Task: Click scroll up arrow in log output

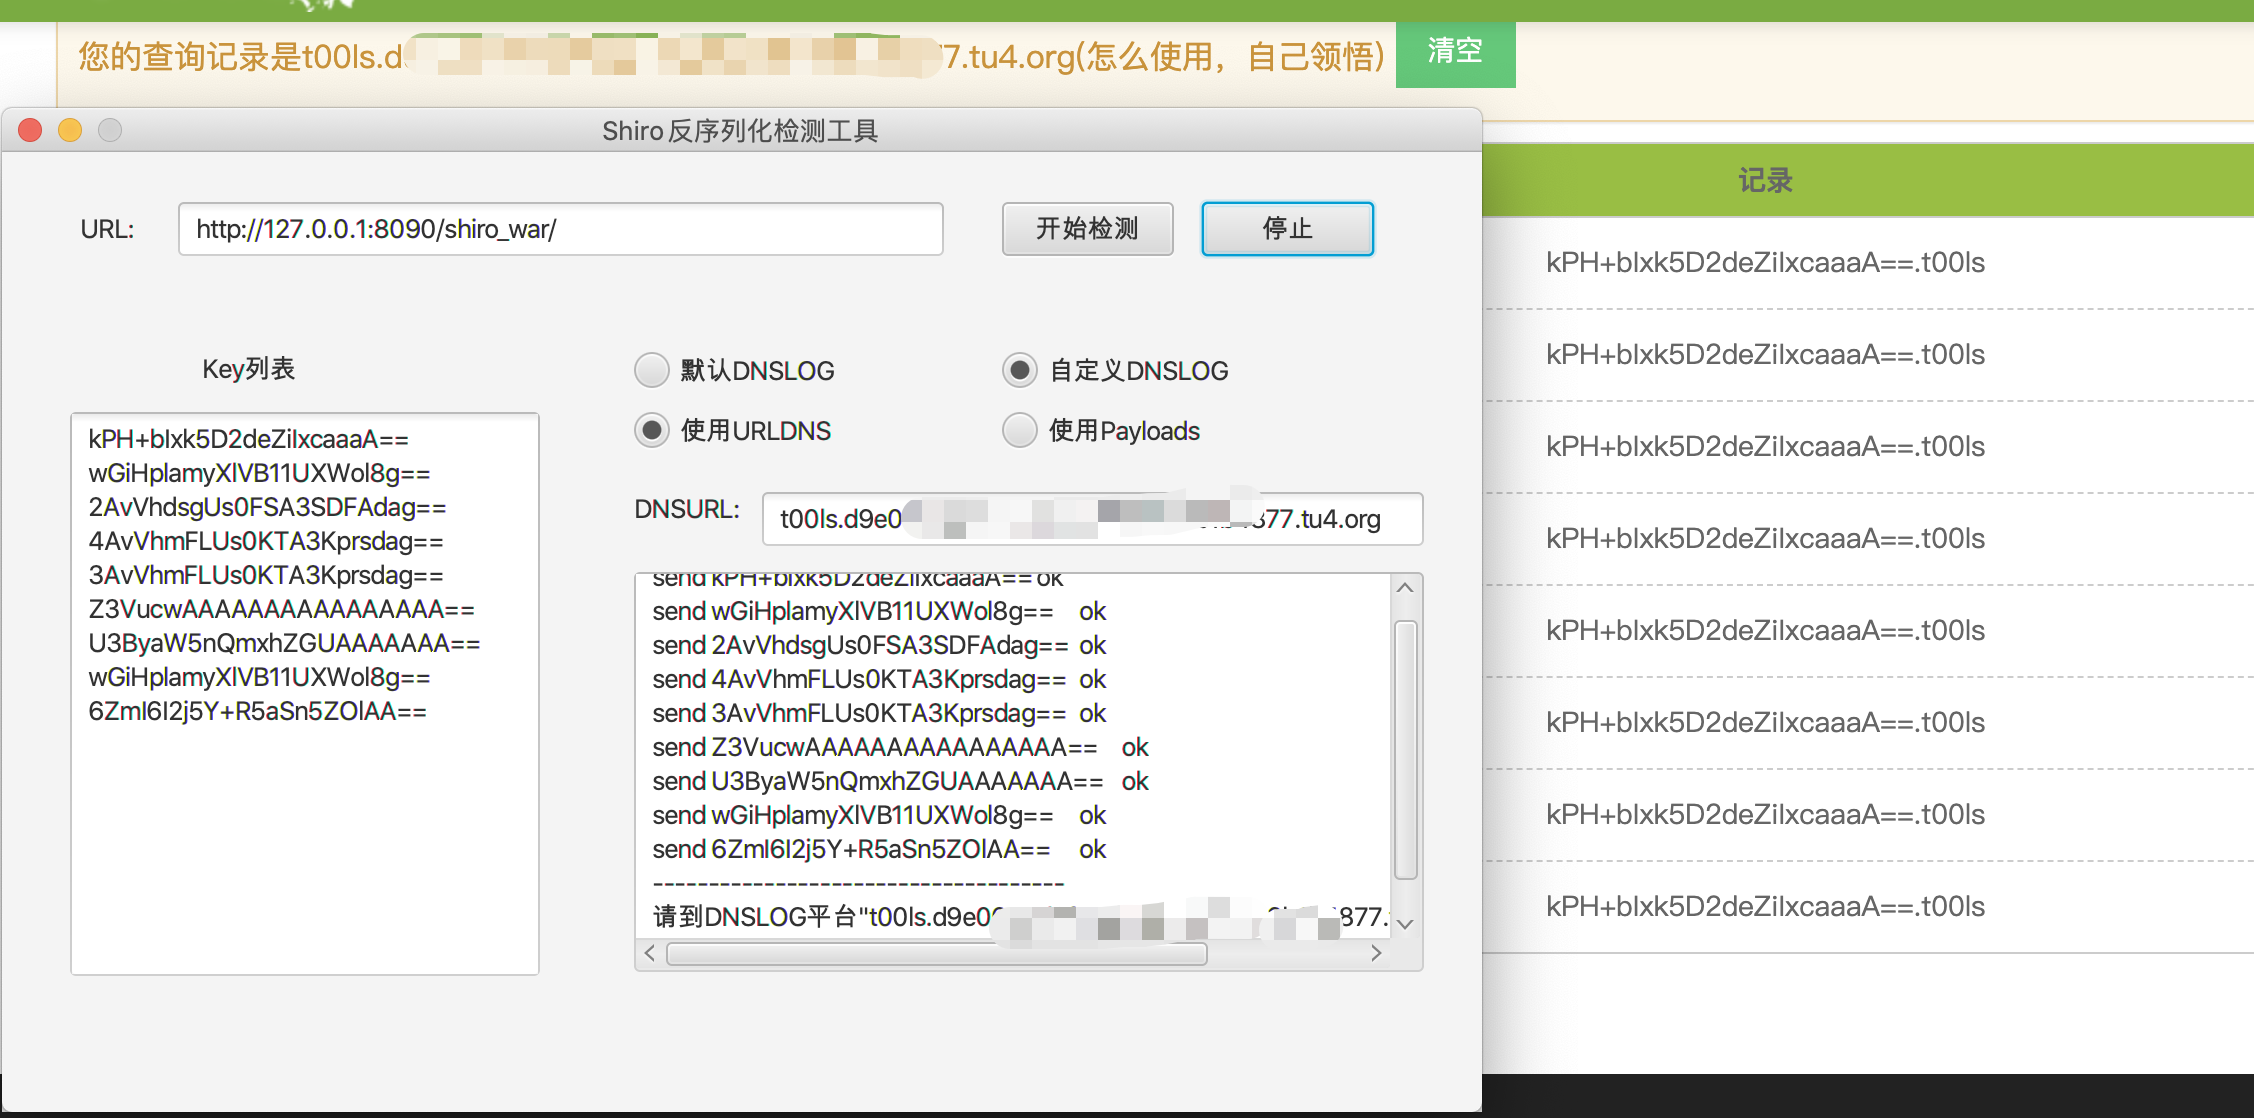Action: [1405, 588]
